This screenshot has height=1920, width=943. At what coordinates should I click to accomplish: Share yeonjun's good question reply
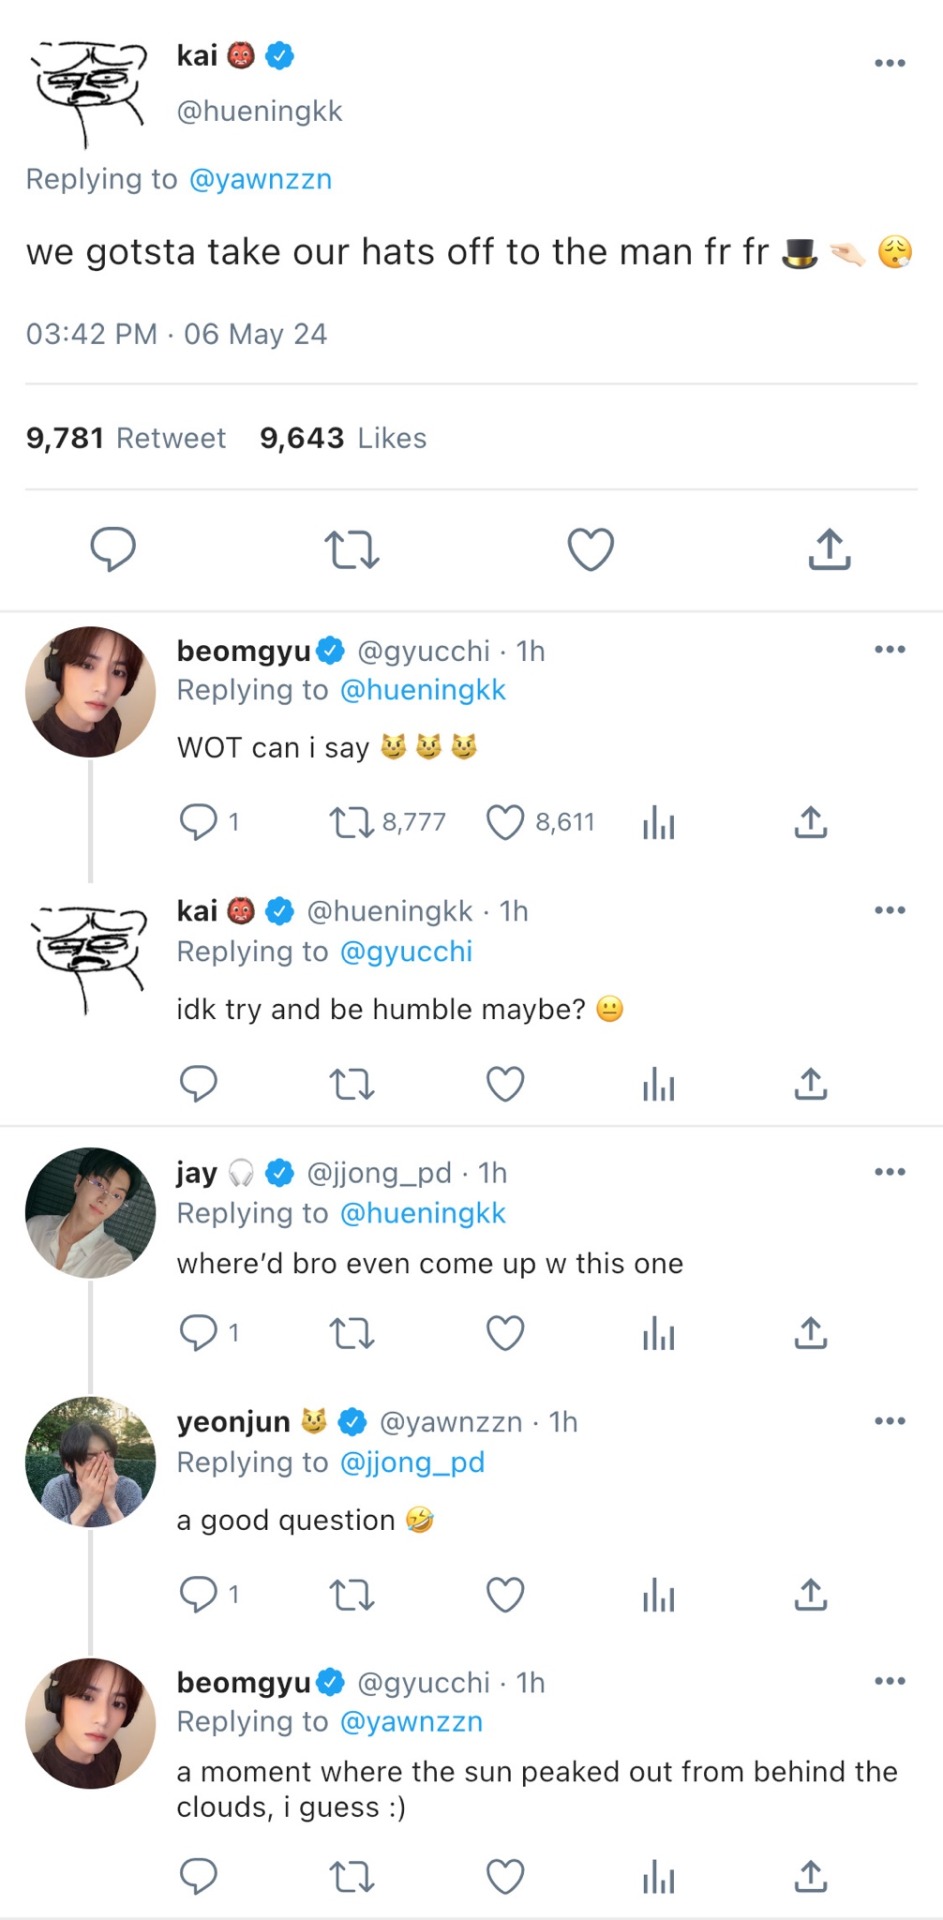tap(811, 1594)
